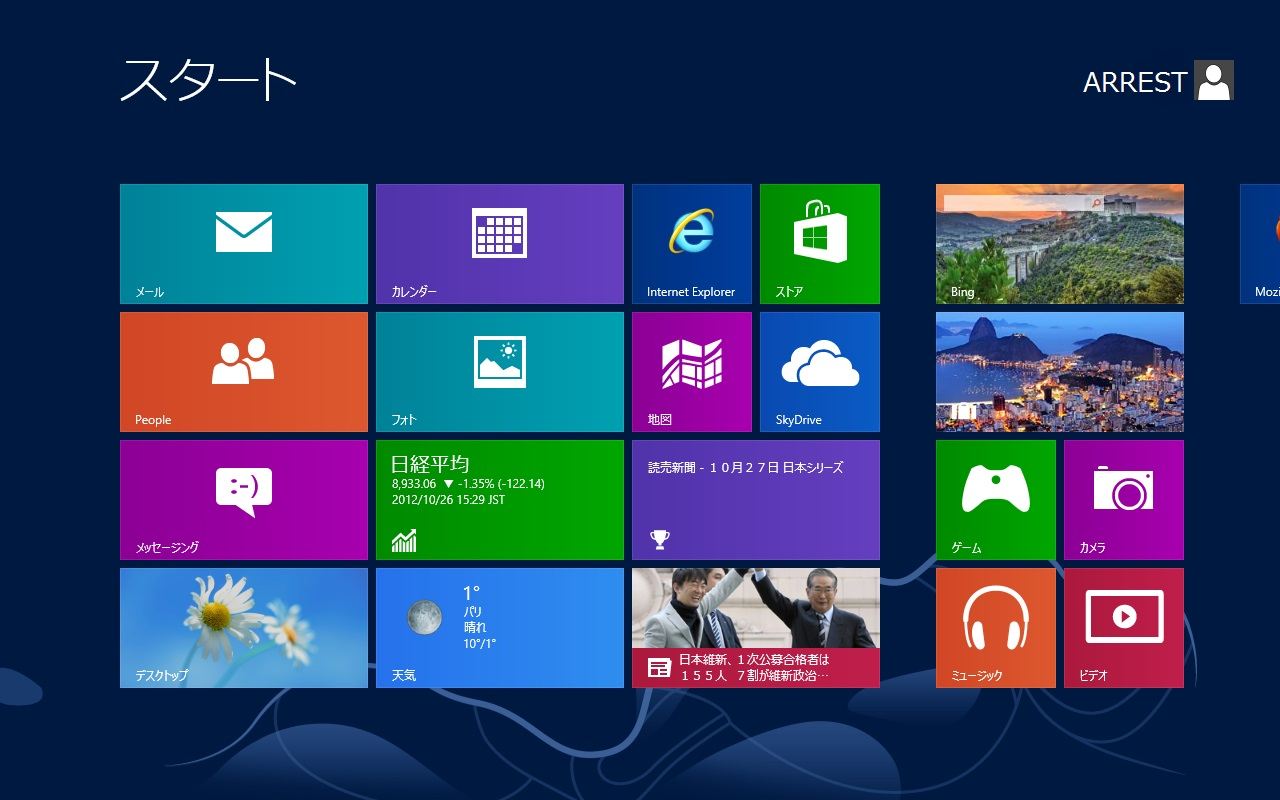Image resolution: width=1280 pixels, height=800 pixels.
Task: Open the 天気 weather tile
Action: coord(500,628)
